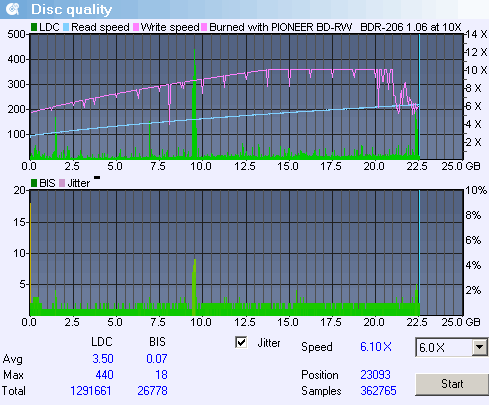
Task: Open the 6.0X speed dropdown arrow
Action: coord(479,348)
